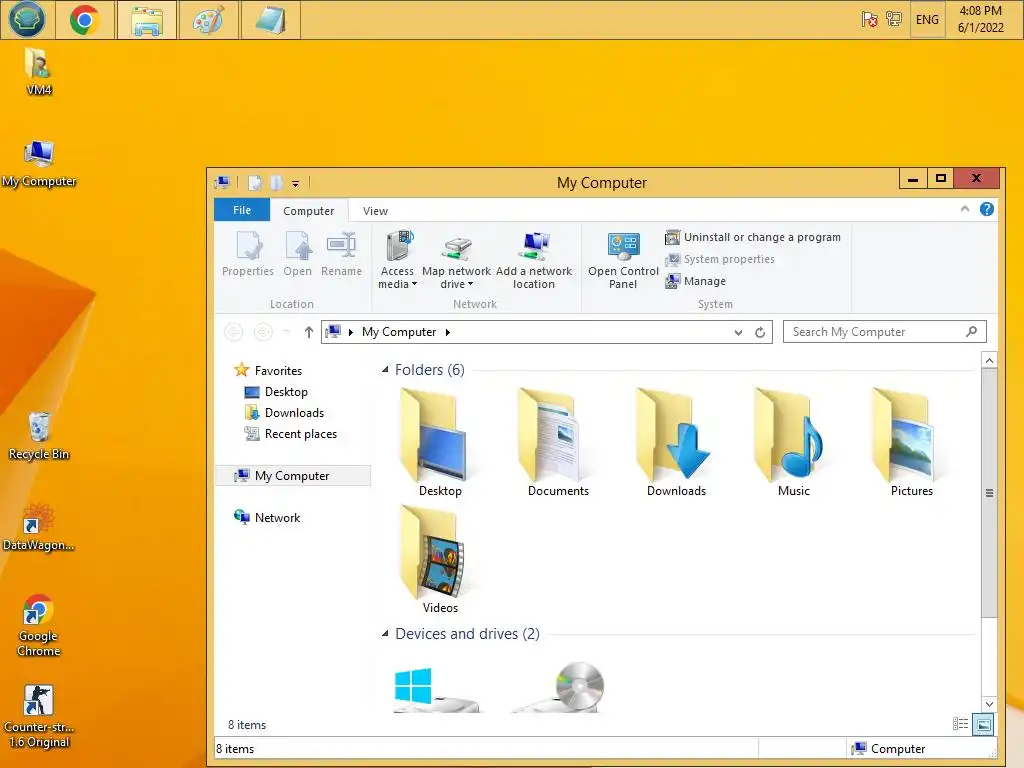The width and height of the screenshot is (1024, 768).
Task: Click the arrow before My Computer breadcrumb
Action: (351, 332)
